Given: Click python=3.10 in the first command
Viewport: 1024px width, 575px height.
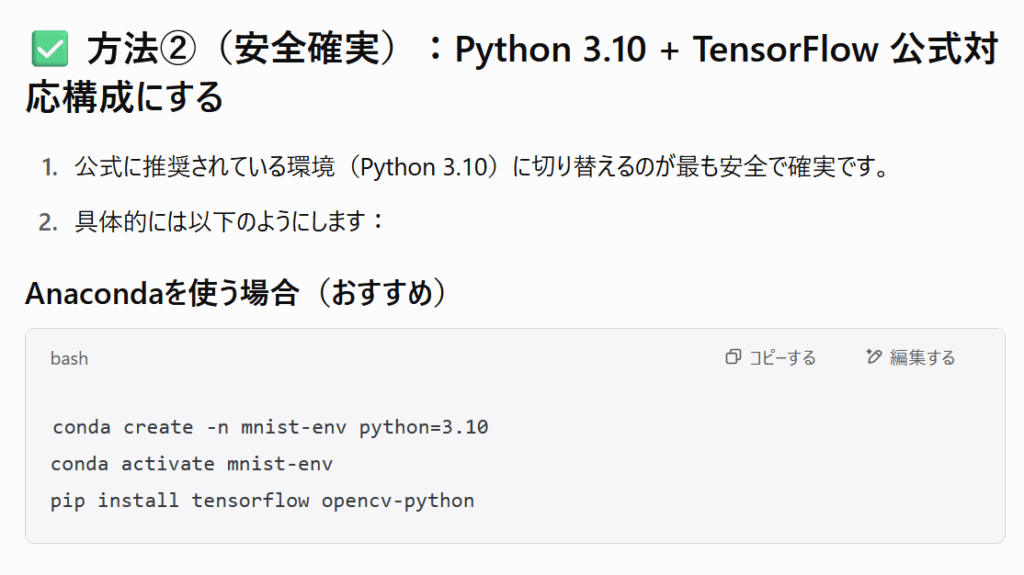Looking at the screenshot, I should pyautogui.click(x=424, y=427).
